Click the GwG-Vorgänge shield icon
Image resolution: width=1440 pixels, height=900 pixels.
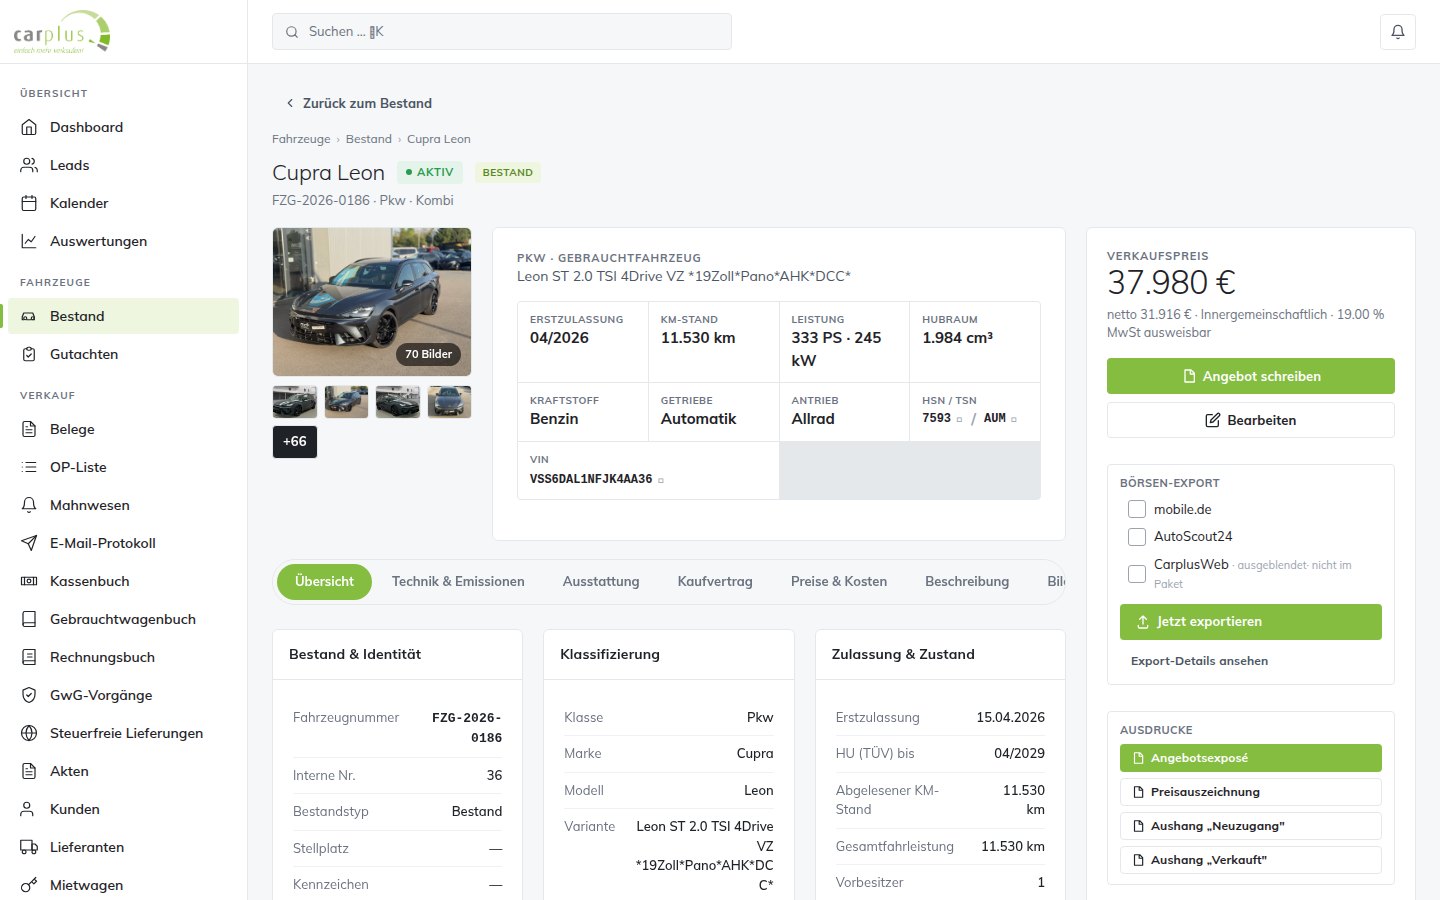[29, 695]
